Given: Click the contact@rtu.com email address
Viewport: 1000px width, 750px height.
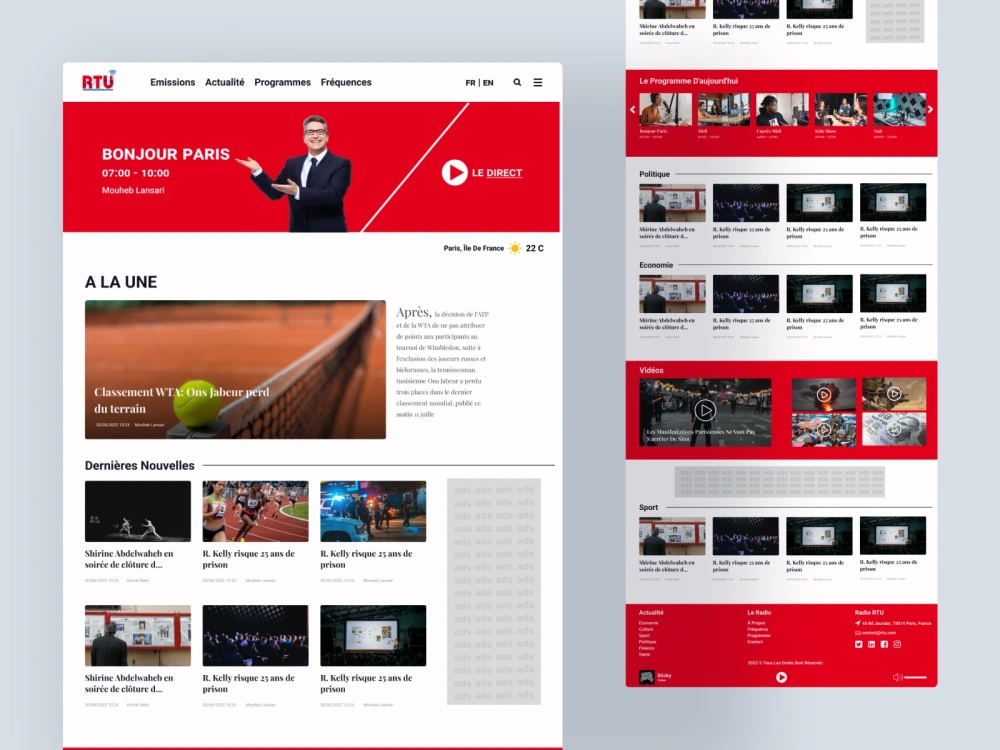Looking at the screenshot, I should click(x=879, y=633).
